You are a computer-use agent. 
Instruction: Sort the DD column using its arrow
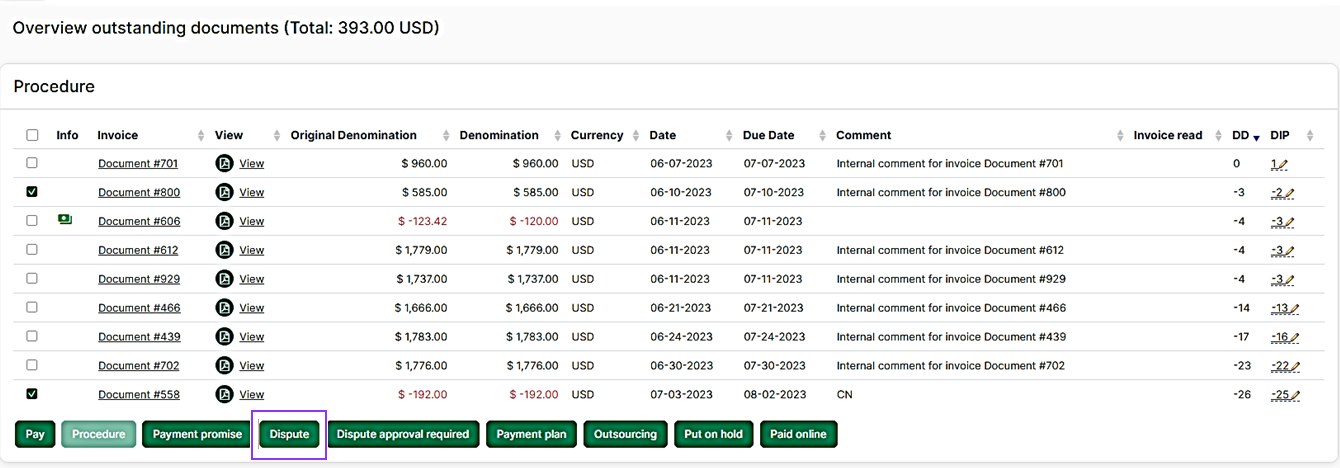click(x=1256, y=137)
